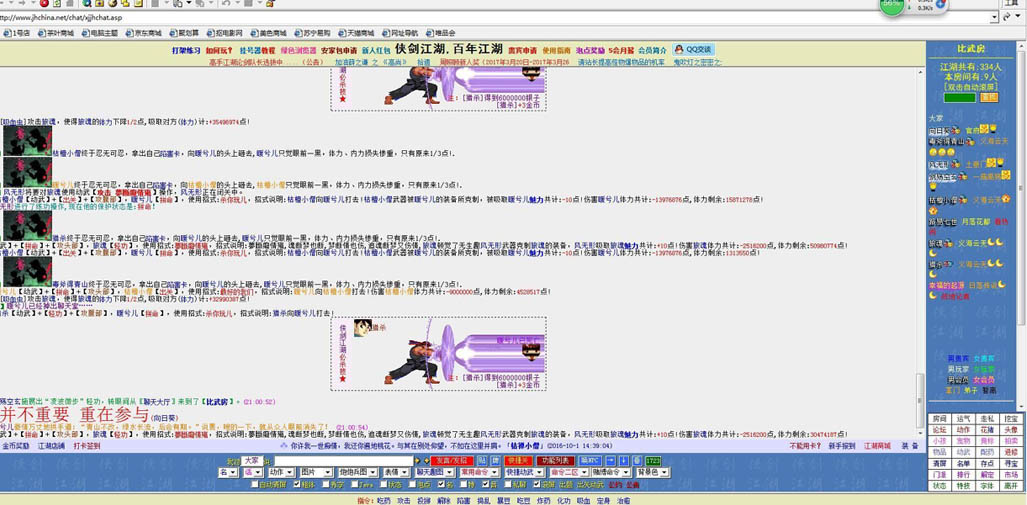1027x505 pixels.
Task: Toggle the 滚屏 auto-scroll checkbox
Action: tap(537, 485)
